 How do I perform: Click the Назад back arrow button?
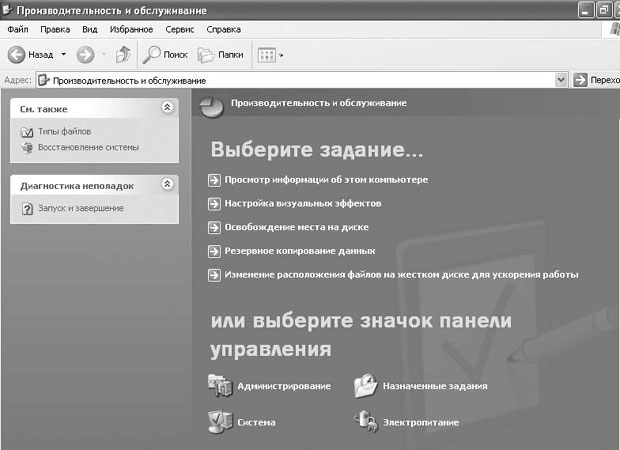tap(30, 54)
